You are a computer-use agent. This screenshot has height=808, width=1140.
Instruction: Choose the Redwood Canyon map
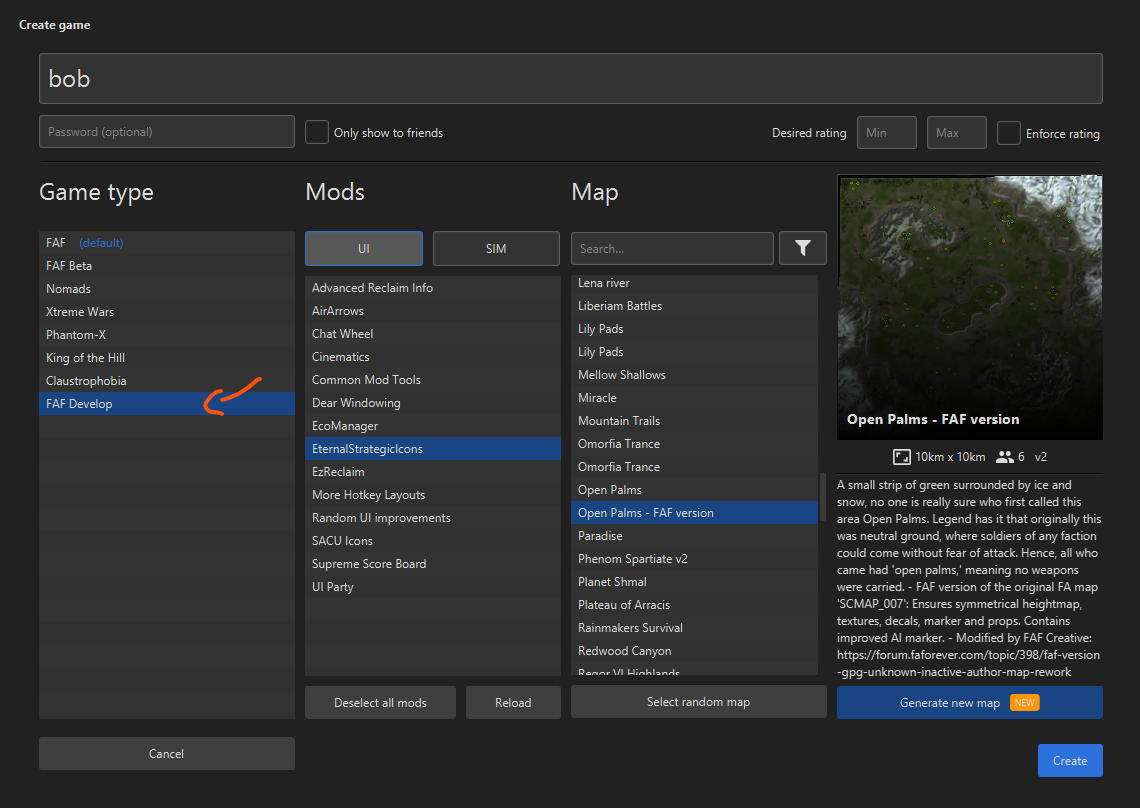tap(694, 651)
